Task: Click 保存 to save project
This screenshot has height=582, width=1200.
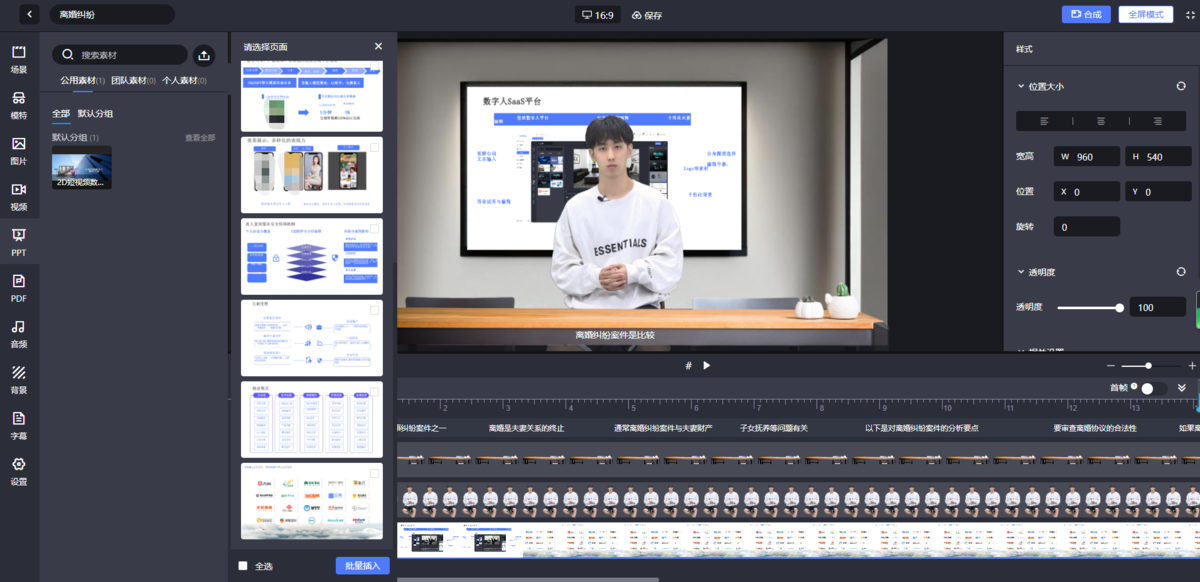Action: click(x=647, y=15)
